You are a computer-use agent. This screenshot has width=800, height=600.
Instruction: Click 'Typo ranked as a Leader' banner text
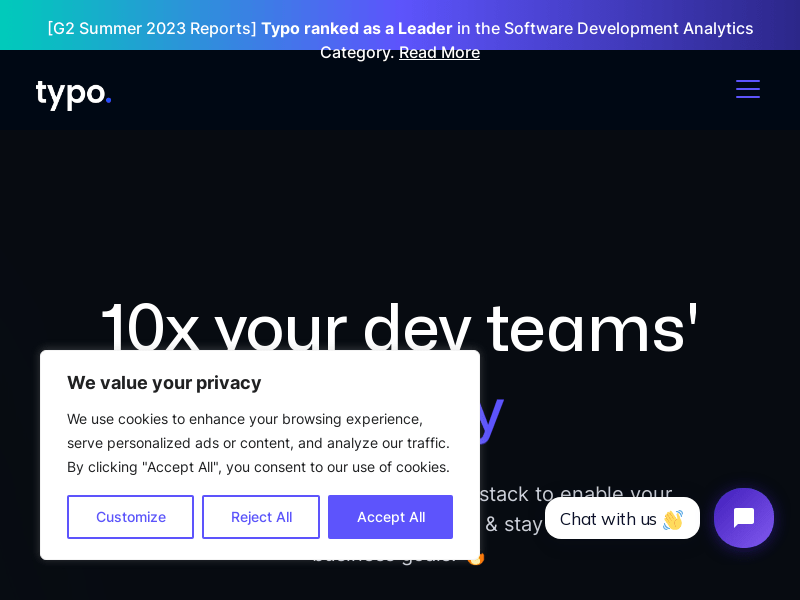pos(357,29)
